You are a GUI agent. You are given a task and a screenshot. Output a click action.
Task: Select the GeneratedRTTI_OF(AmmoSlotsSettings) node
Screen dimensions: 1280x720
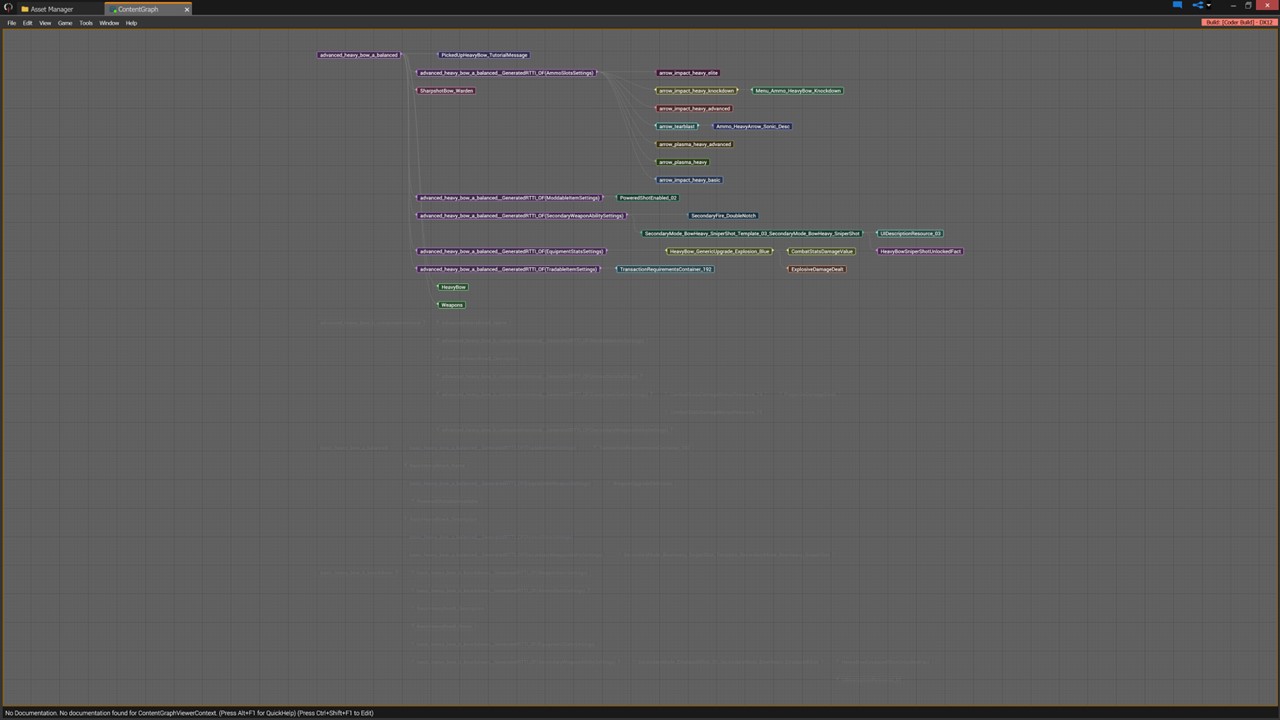click(506, 73)
